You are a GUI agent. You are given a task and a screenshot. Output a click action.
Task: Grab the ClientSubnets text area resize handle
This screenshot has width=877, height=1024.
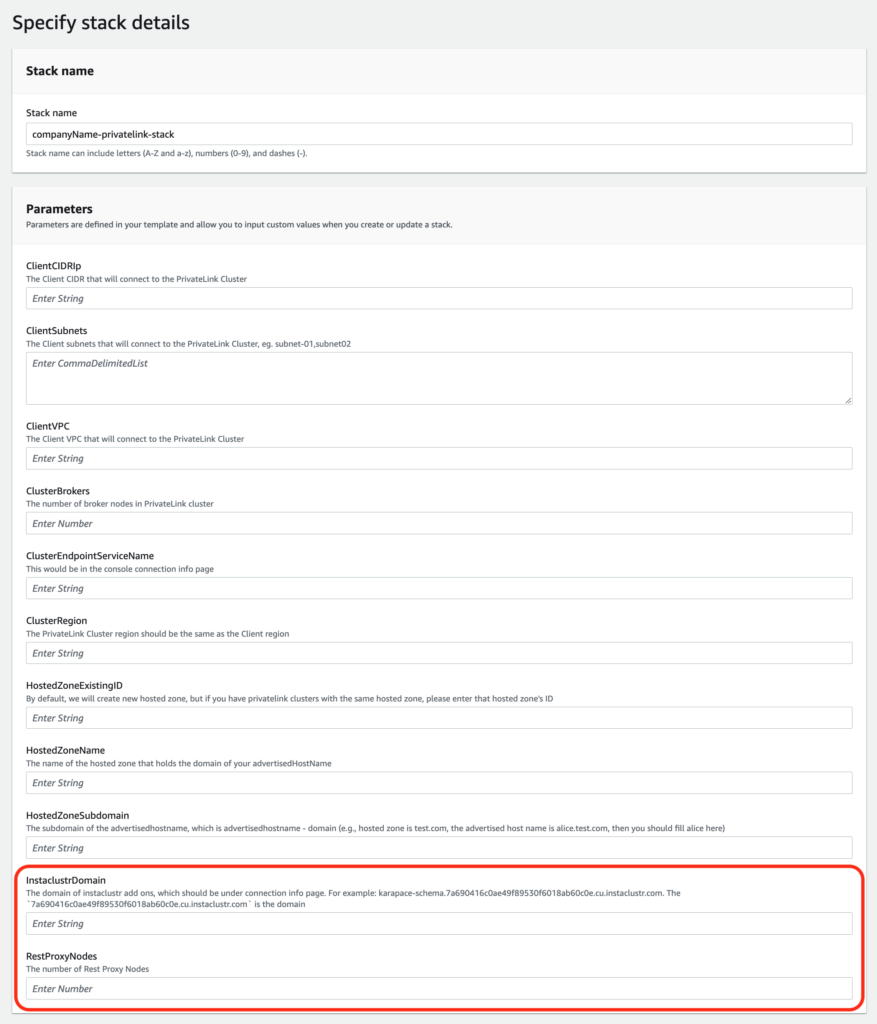[847, 399]
